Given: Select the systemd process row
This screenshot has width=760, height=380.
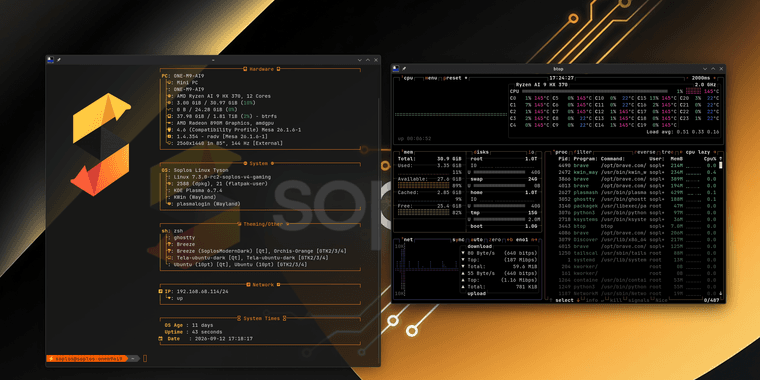Looking at the screenshot, I should pos(636,260).
